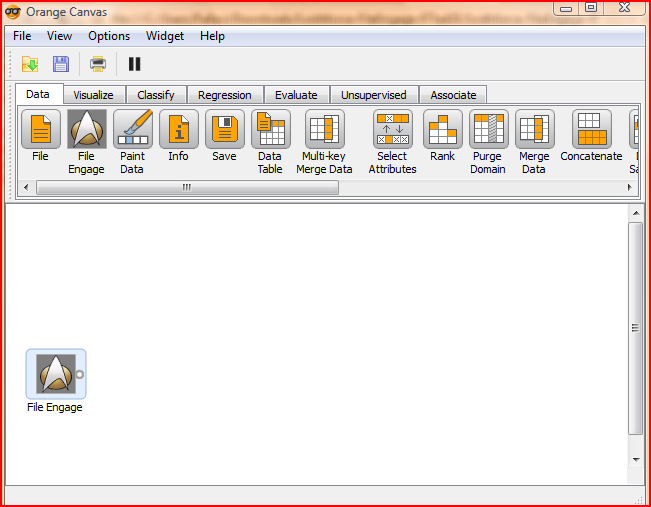
Task: Switch to the Regression tab
Action: [225, 95]
